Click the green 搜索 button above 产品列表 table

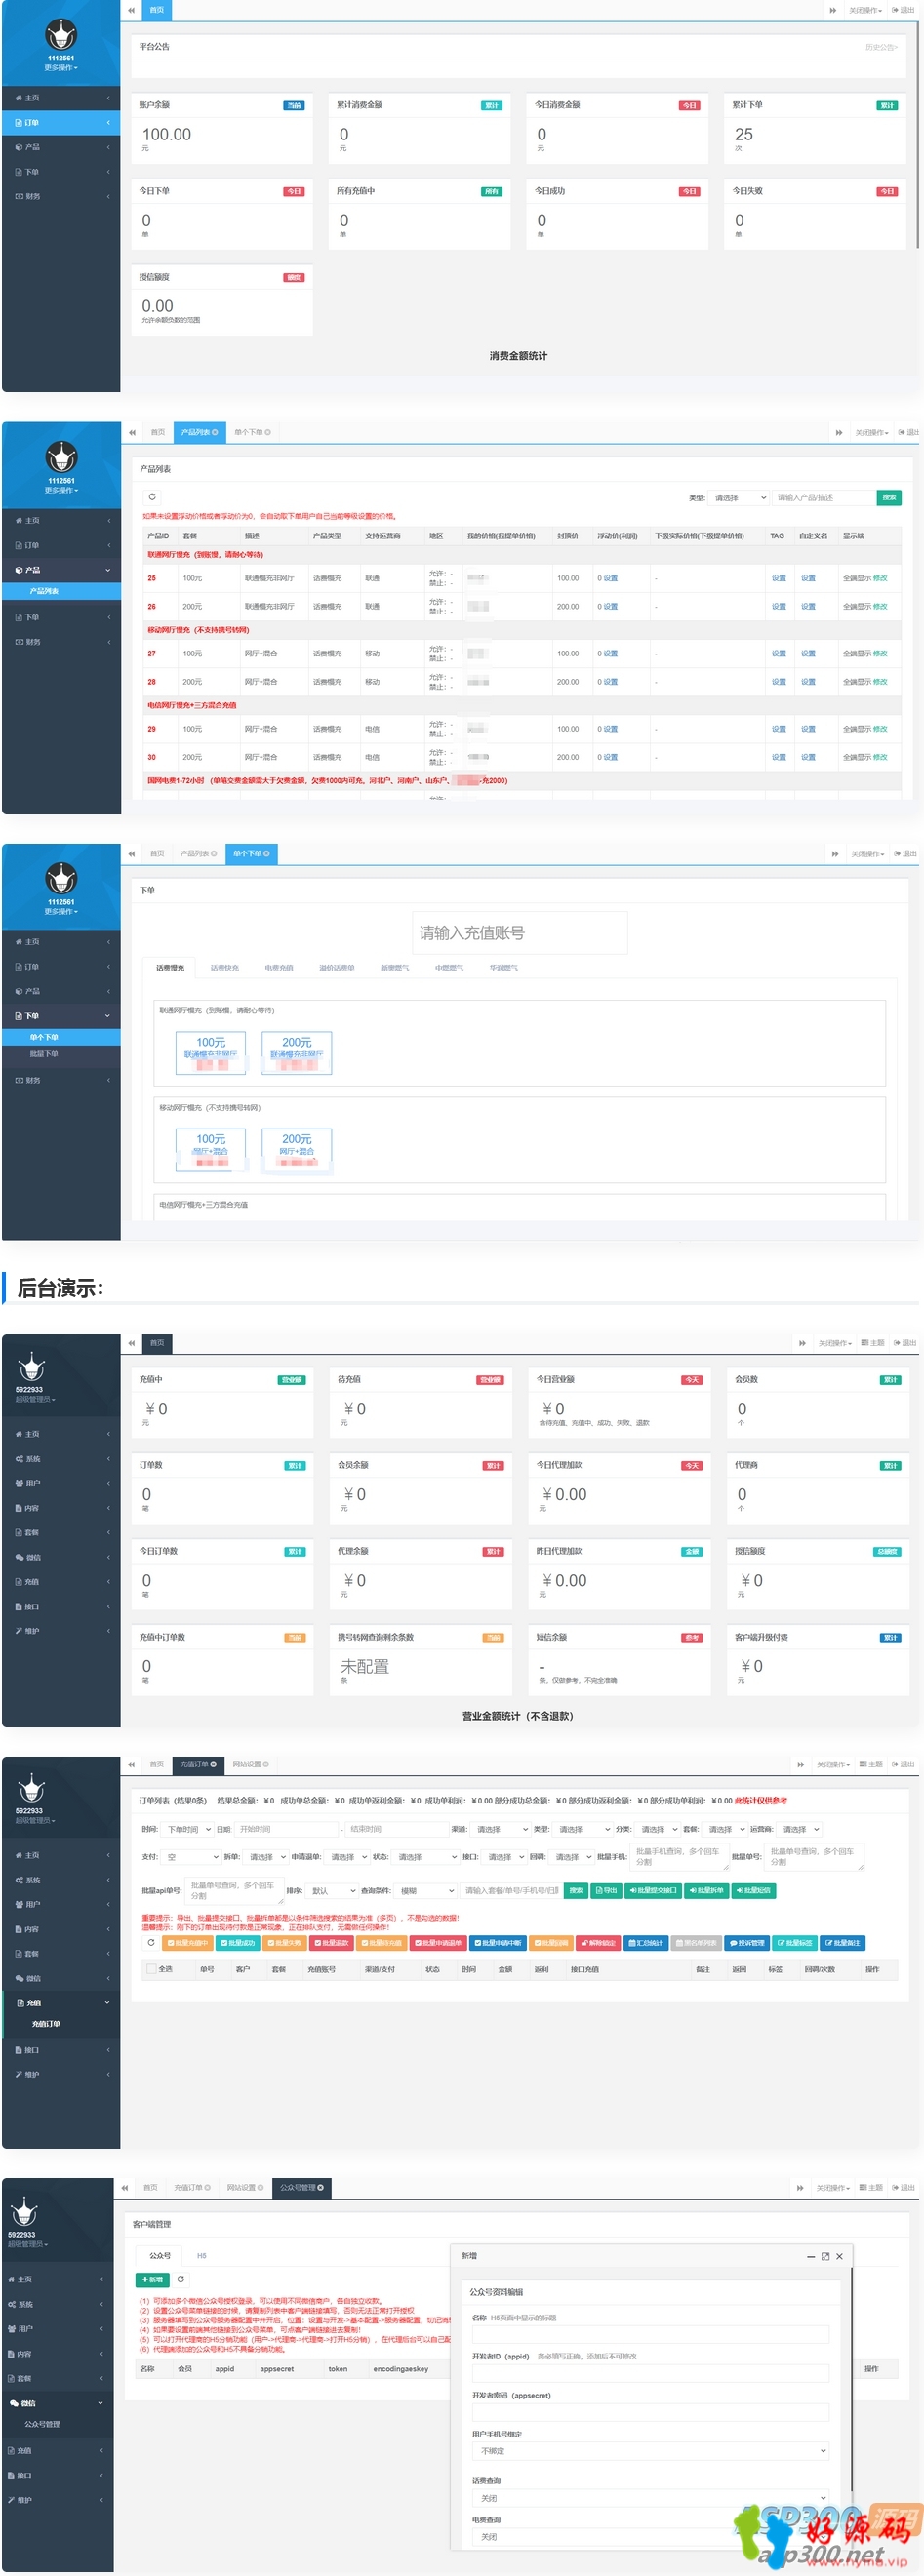click(x=889, y=497)
